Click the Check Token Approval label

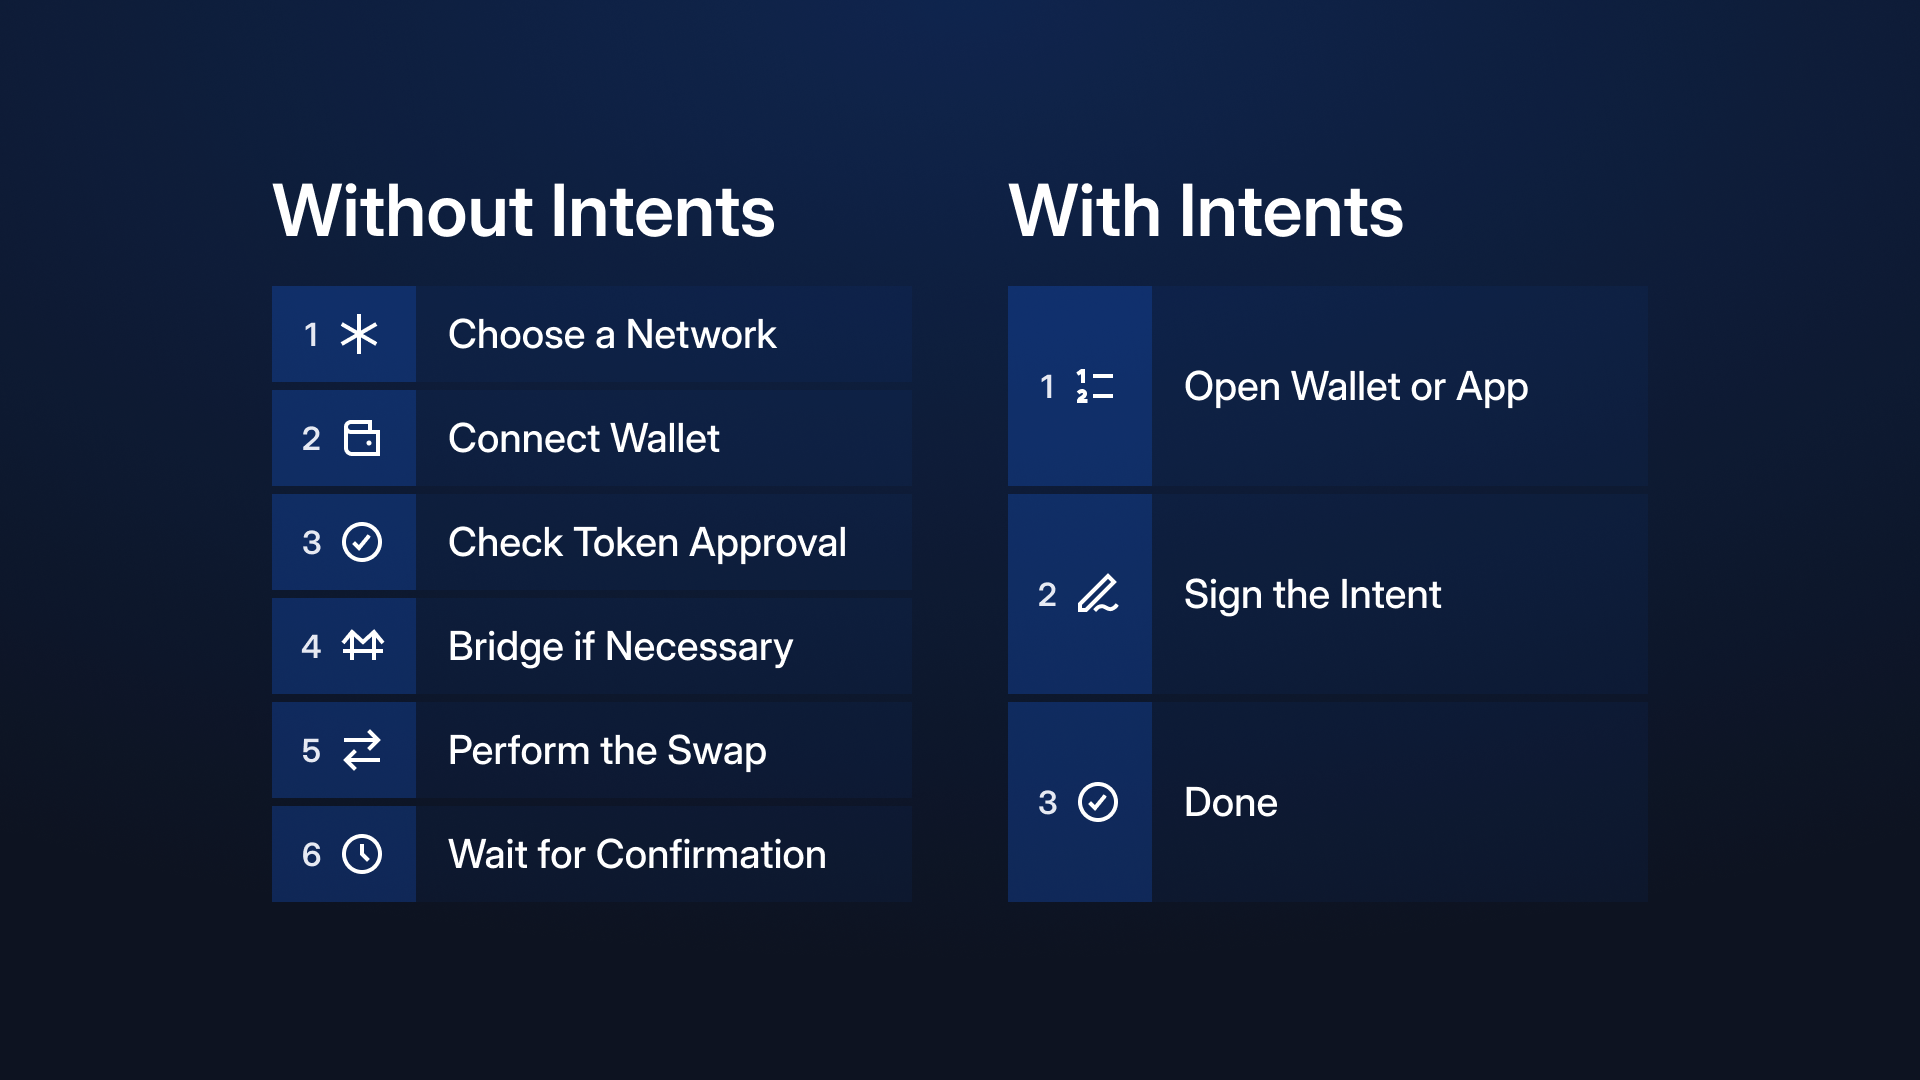[x=647, y=543]
